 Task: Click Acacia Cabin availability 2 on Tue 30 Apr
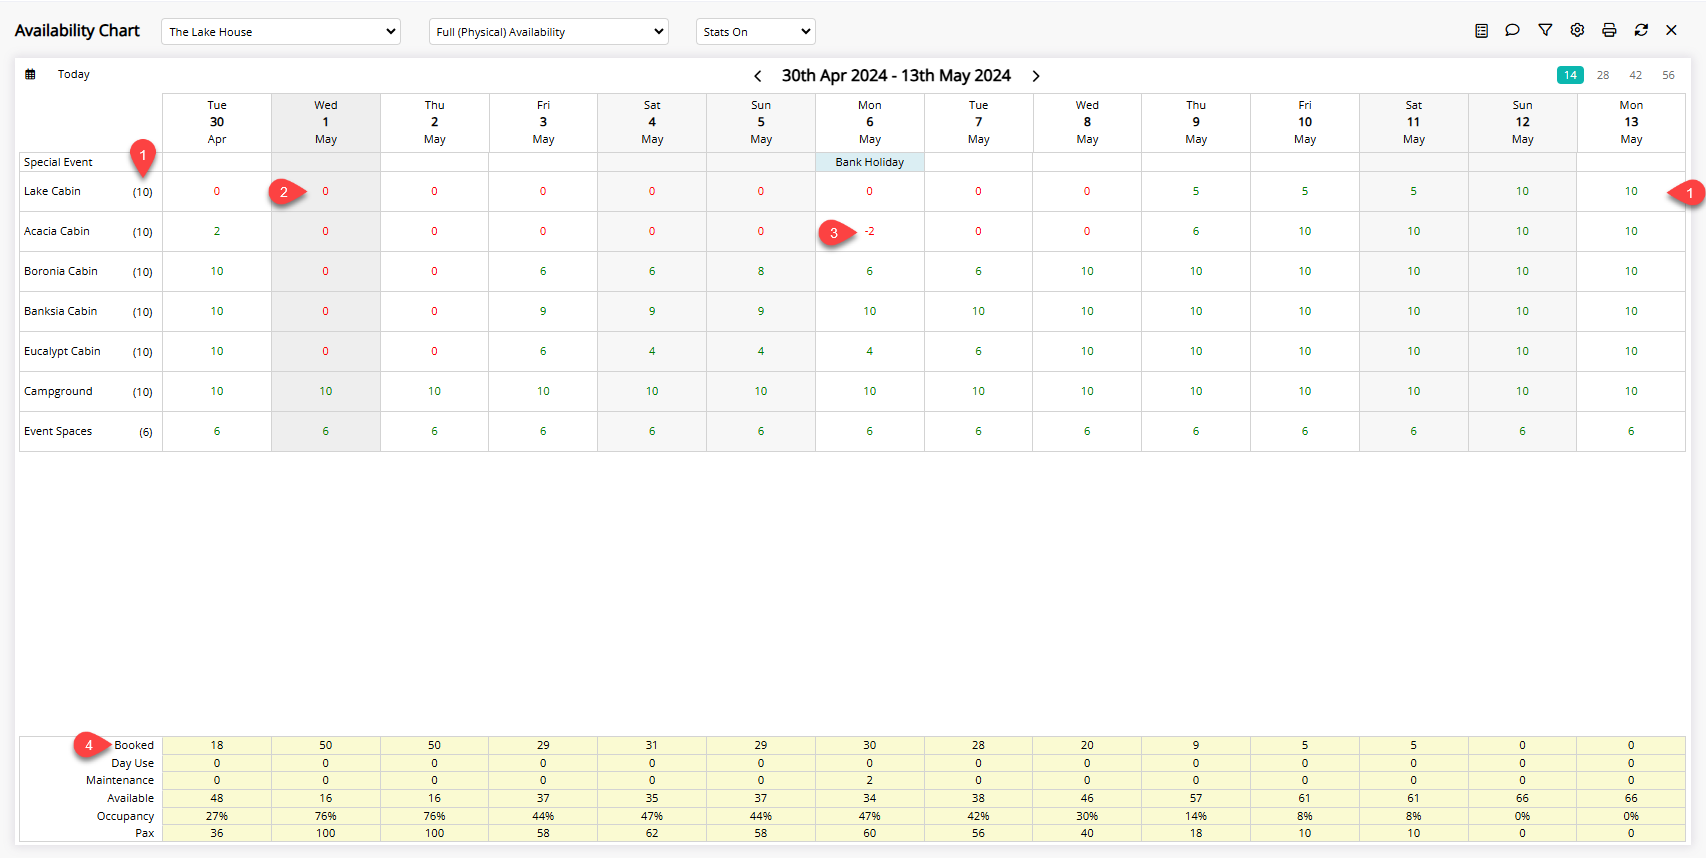pos(217,231)
